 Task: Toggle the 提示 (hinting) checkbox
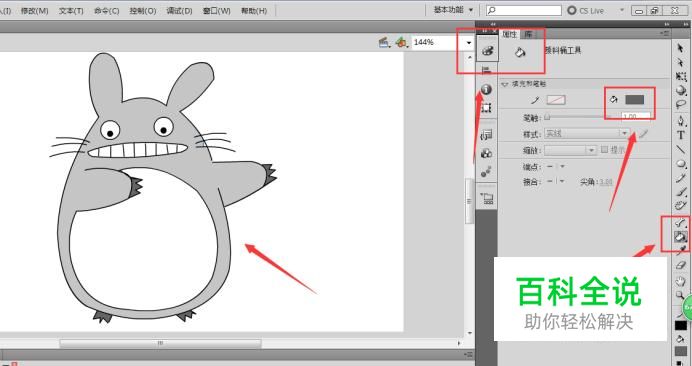click(605, 150)
